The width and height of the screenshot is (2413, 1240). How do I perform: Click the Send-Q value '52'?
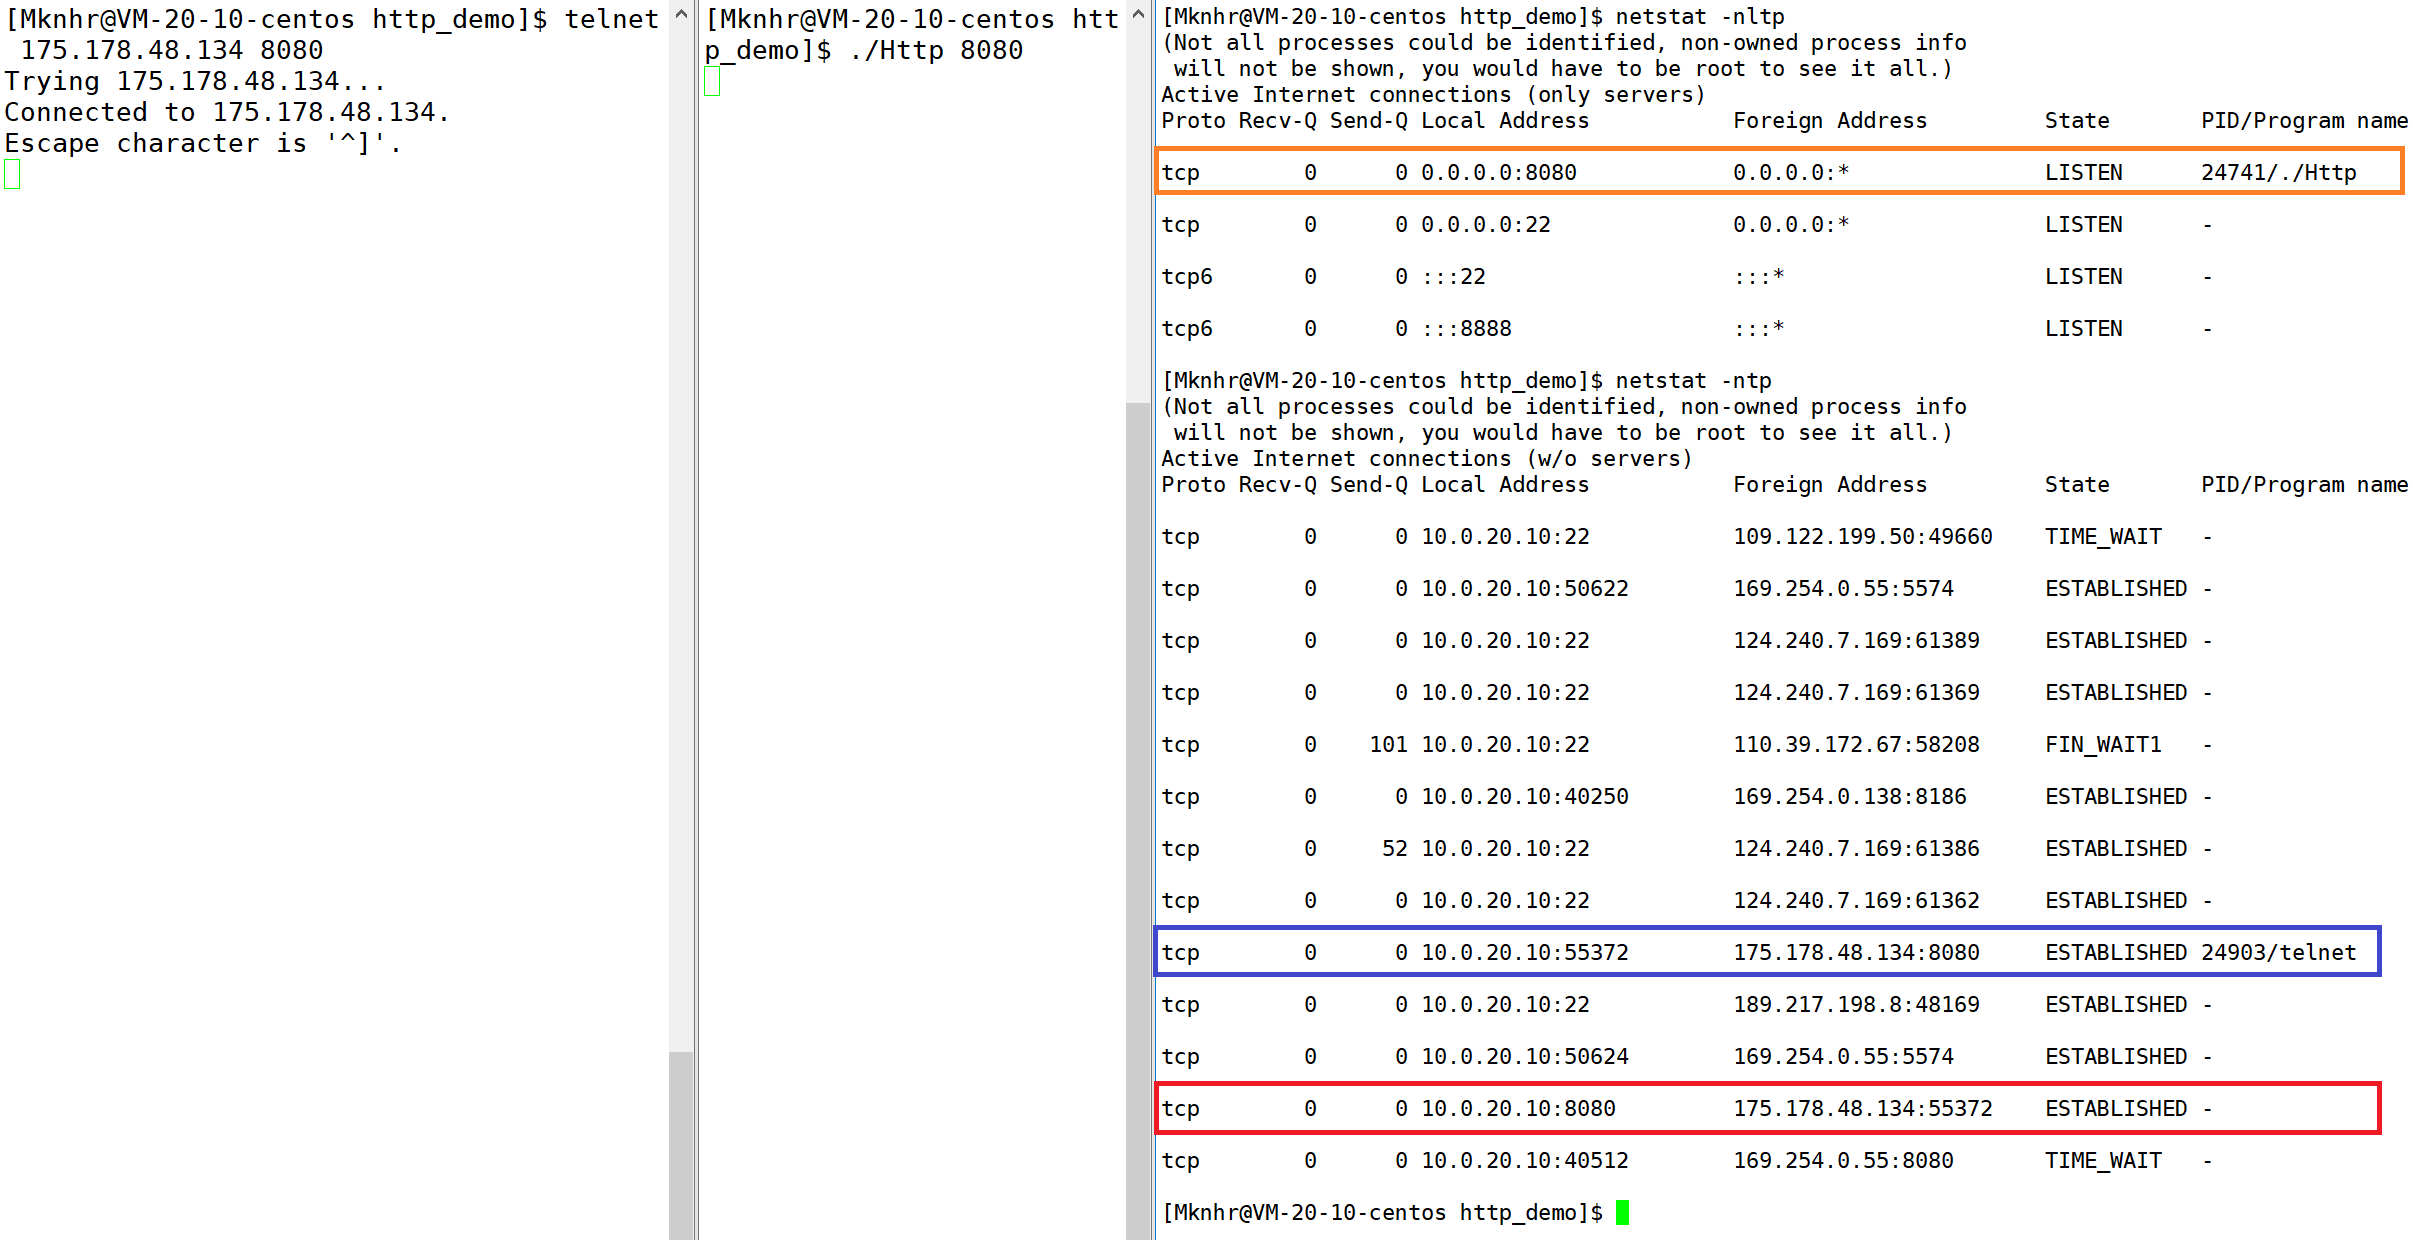tap(1394, 848)
